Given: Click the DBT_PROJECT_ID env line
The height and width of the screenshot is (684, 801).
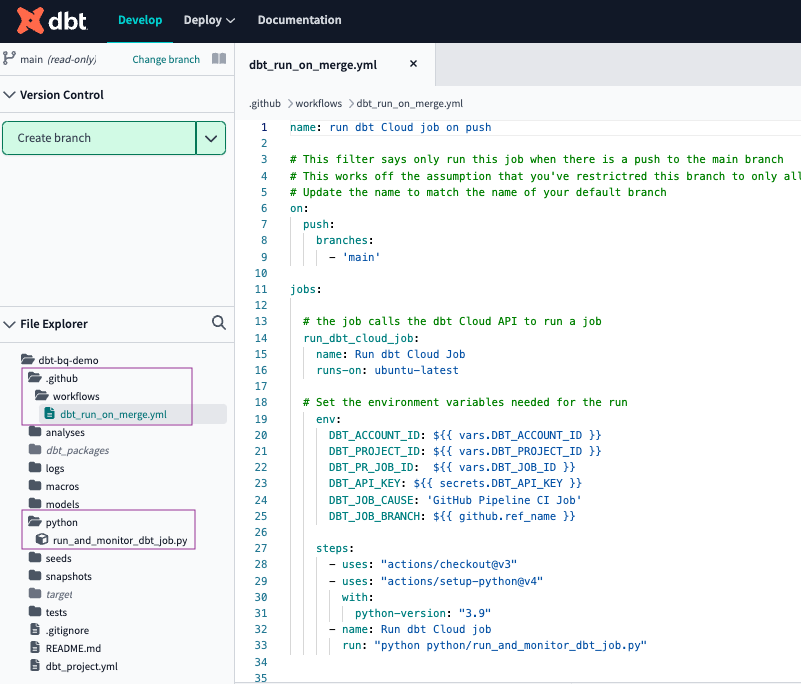Looking at the screenshot, I should pyautogui.click(x=465, y=451).
